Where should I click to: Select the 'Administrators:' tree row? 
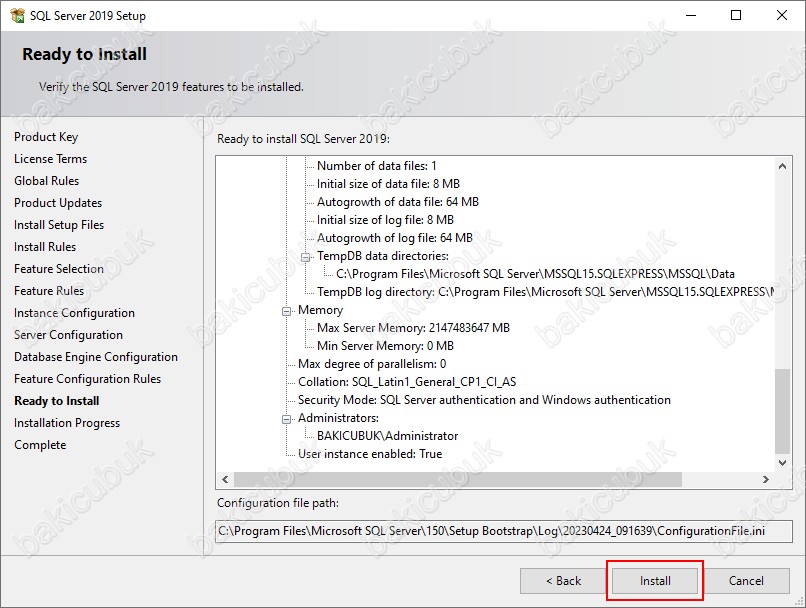338,418
